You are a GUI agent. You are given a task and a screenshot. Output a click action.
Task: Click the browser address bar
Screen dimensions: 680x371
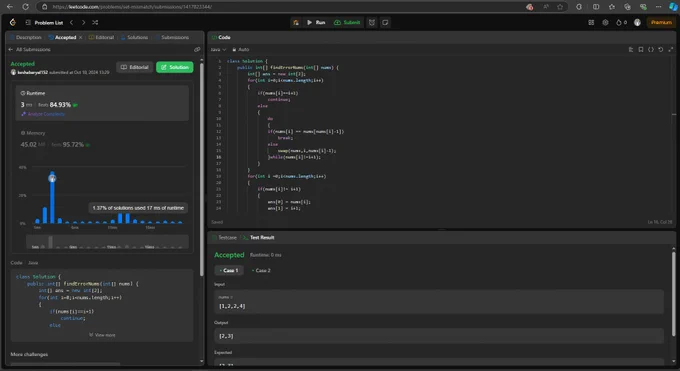tap(282, 7)
